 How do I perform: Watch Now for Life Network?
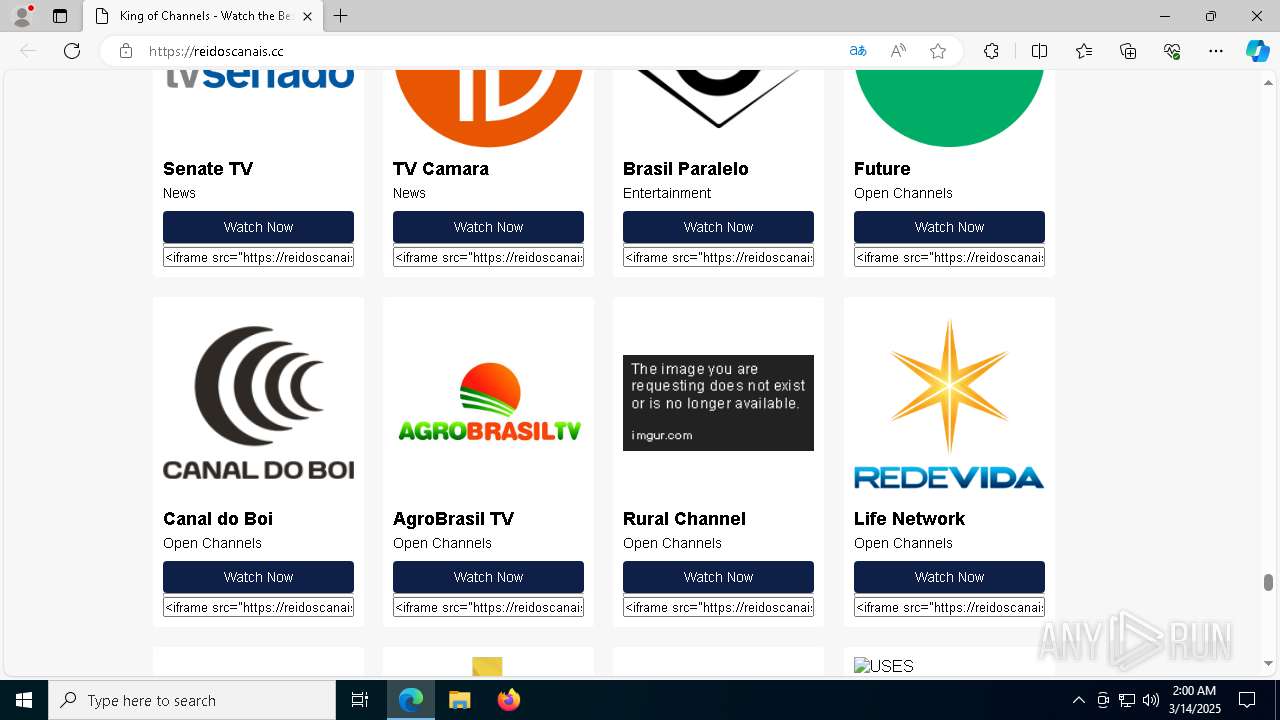point(949,577)
